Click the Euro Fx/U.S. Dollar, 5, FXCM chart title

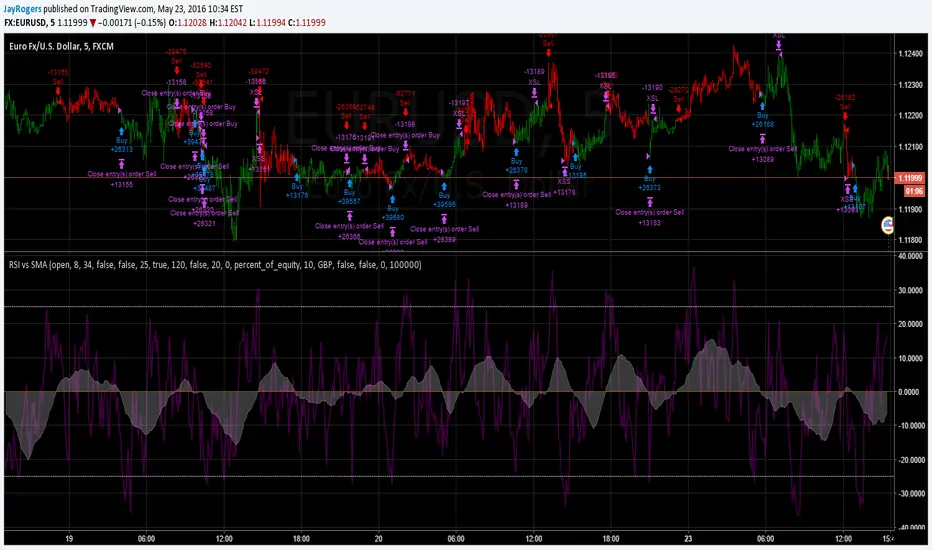click(61, 46)
